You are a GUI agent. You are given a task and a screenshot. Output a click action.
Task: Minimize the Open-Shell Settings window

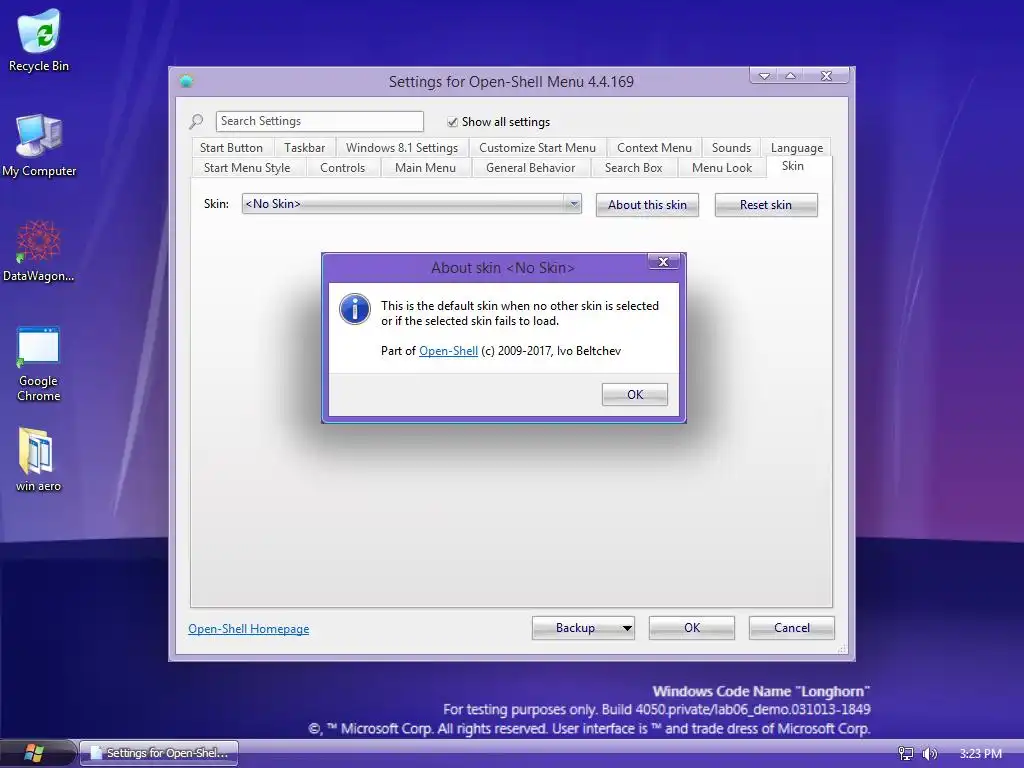tap(763, 76)
